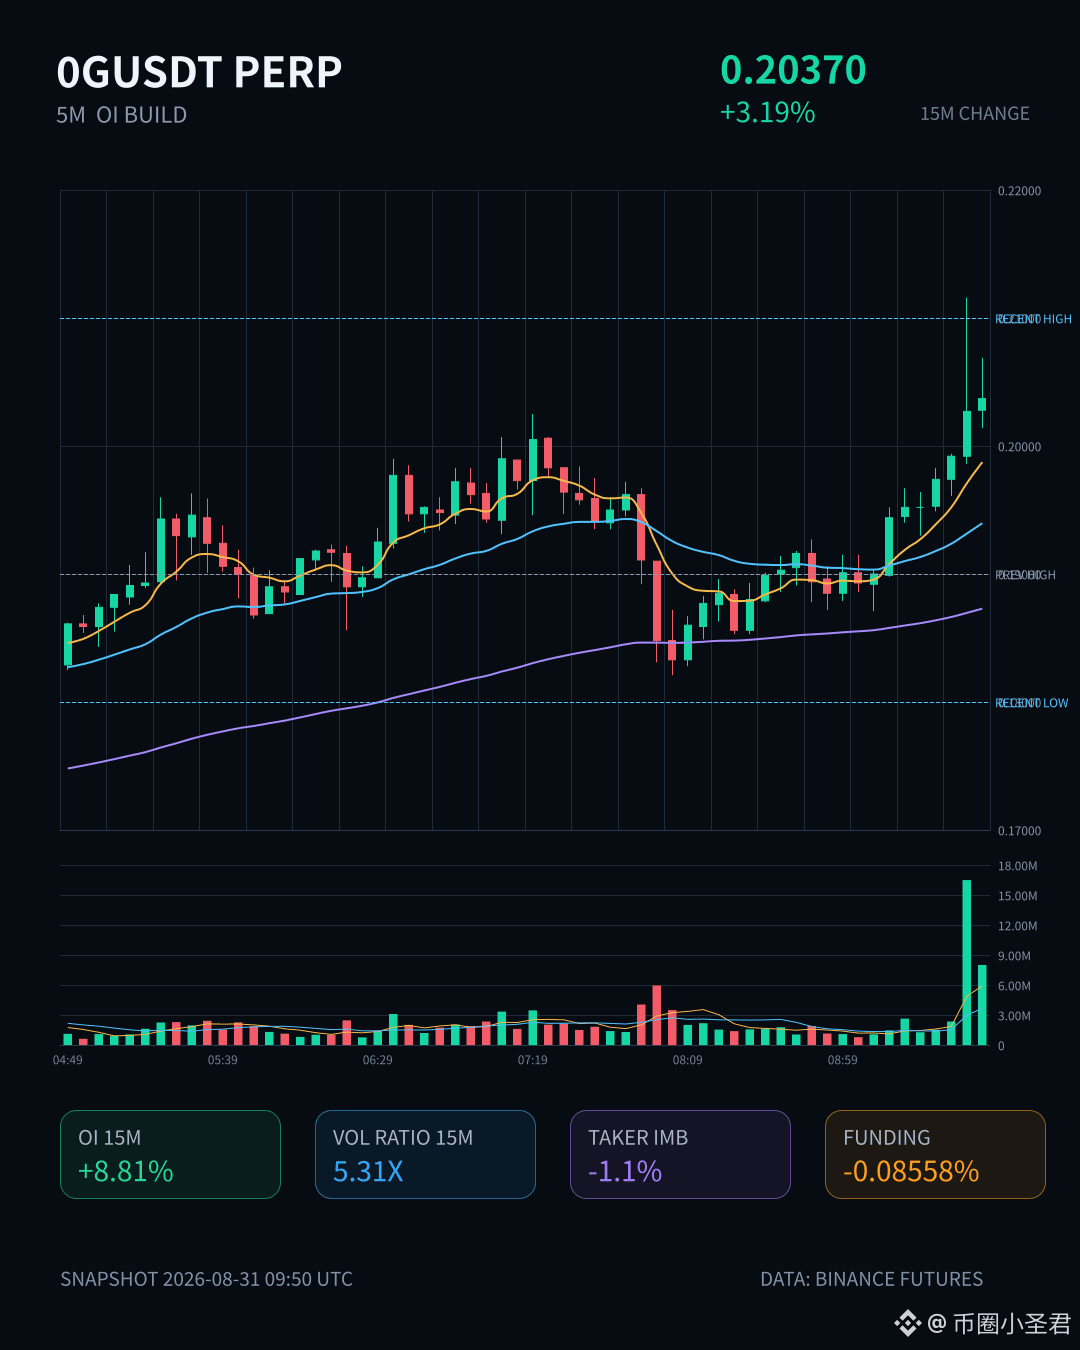Click the 5.31X volume ratio value

(368, 1171)
